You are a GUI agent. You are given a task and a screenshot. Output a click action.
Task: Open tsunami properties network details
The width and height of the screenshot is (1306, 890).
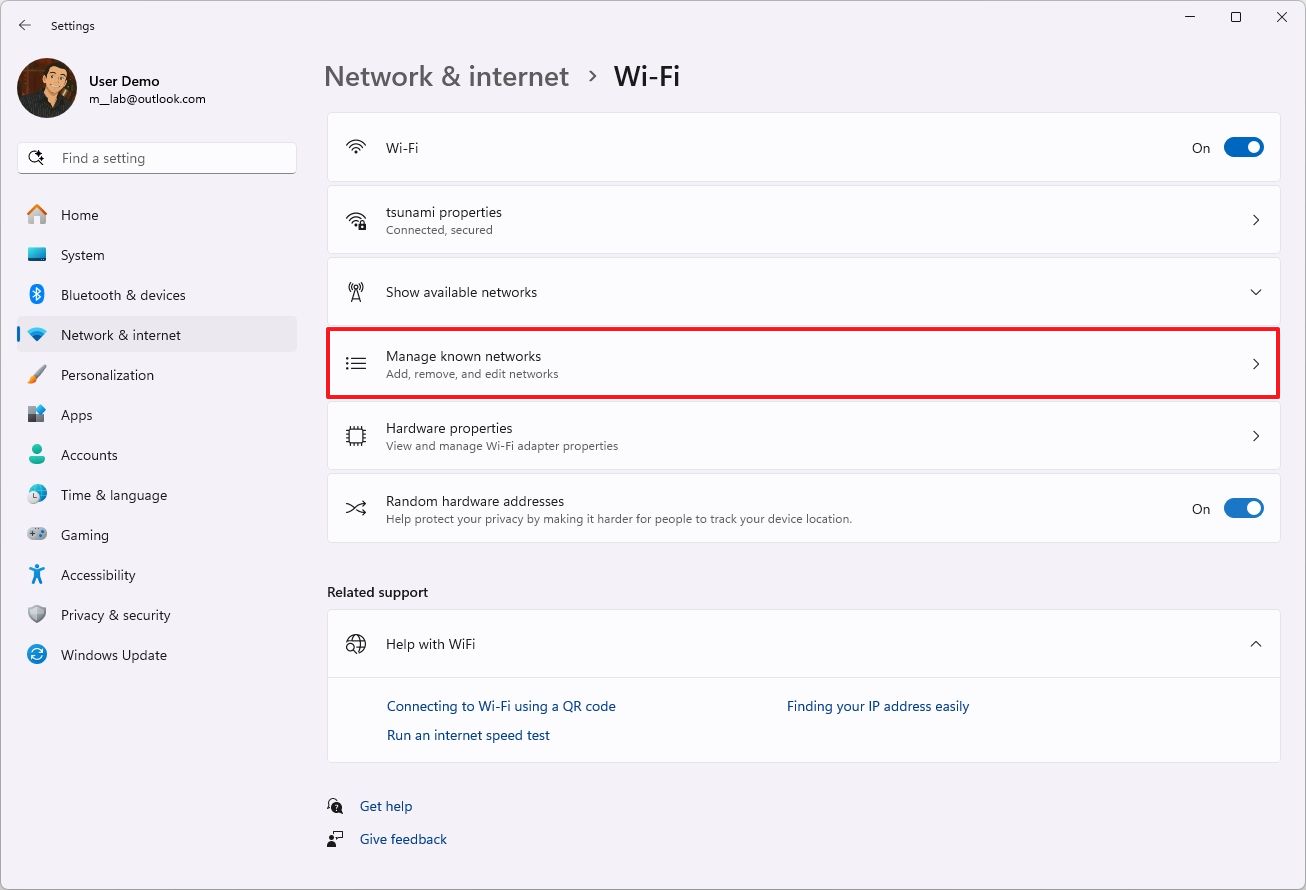(800, 219)
